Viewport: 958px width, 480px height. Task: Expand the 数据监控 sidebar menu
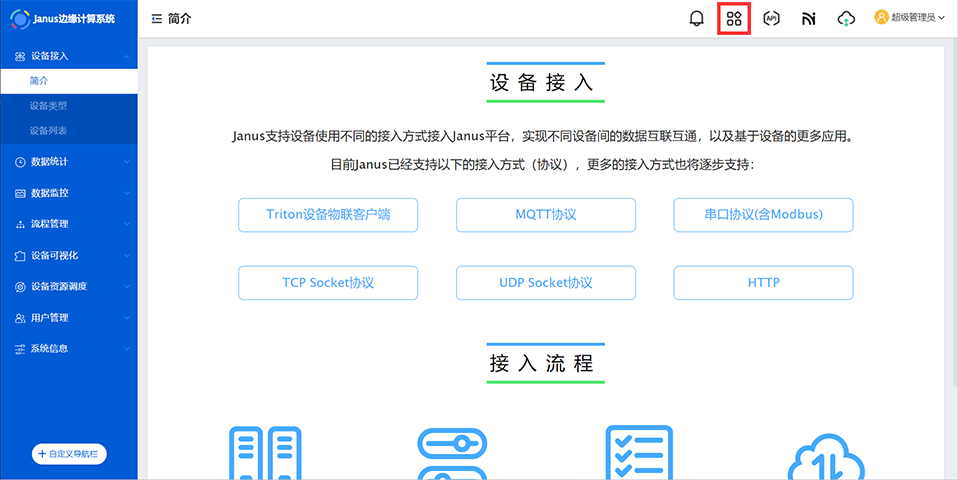tap(68, 193)
